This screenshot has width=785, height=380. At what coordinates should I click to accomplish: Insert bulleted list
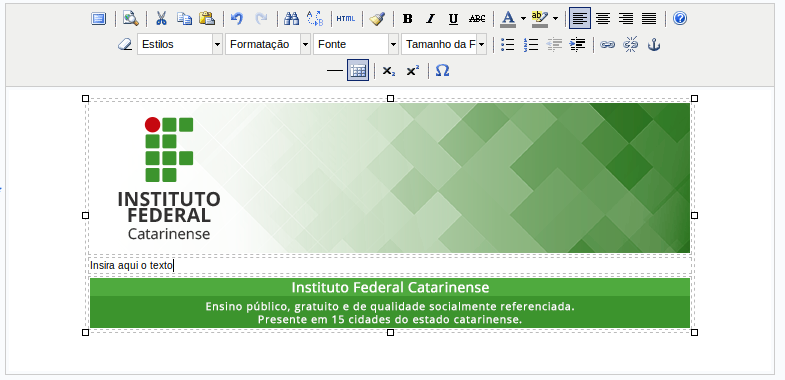[508, 45]
